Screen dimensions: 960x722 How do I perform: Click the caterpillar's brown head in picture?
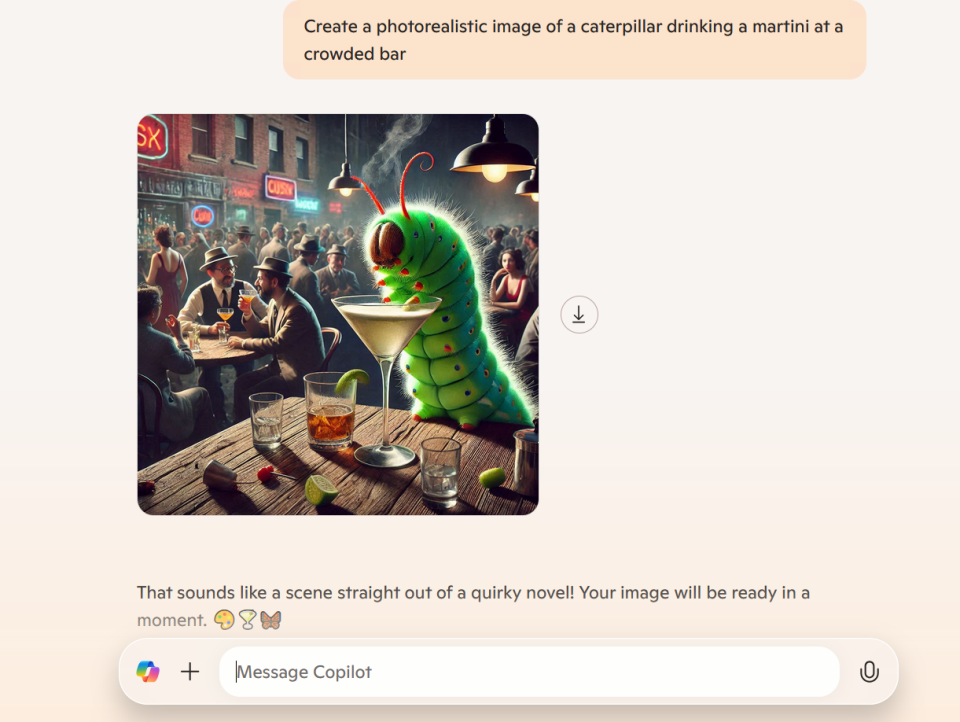[386, 244]
